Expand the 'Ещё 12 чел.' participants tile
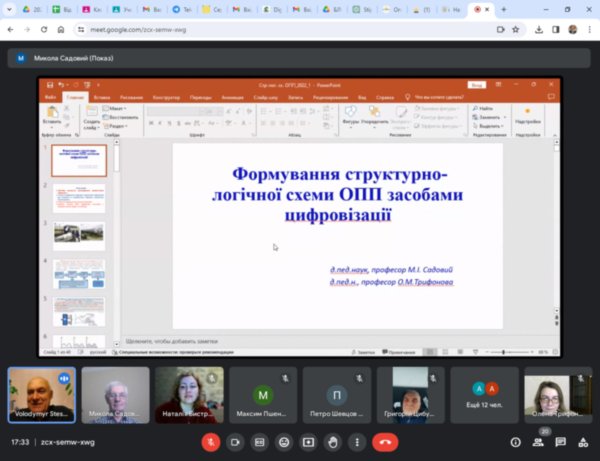The width and height of the screenshot is (600, 461). pyautogui.click(x=484, y=393)
